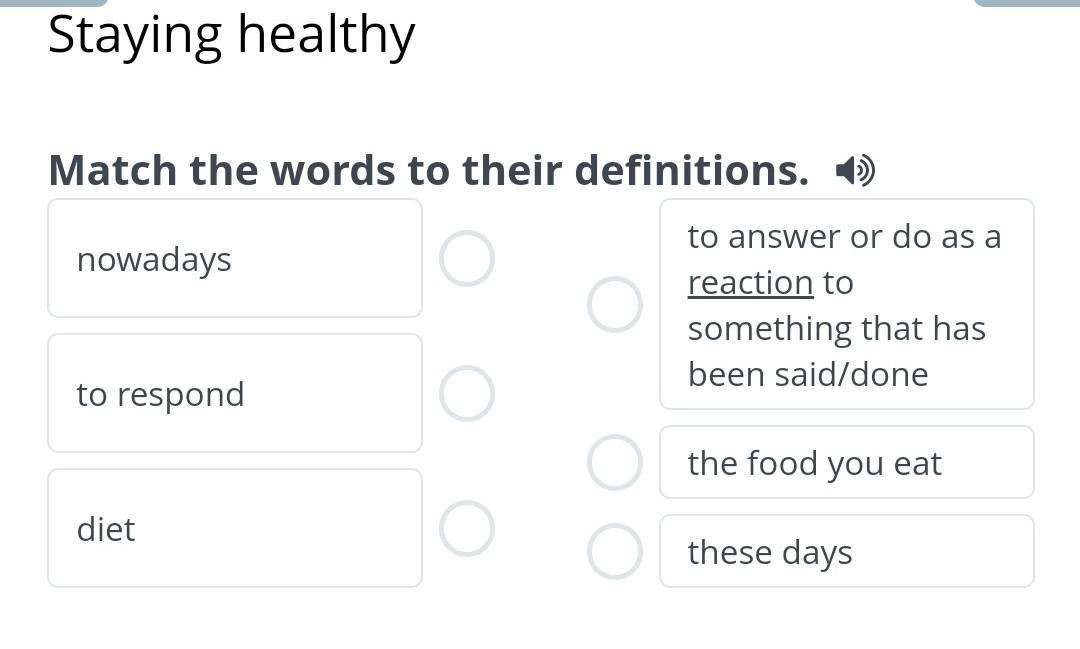
Task: Click the 'to answer or do as a' line of text
Action: [x=844, y=237]
